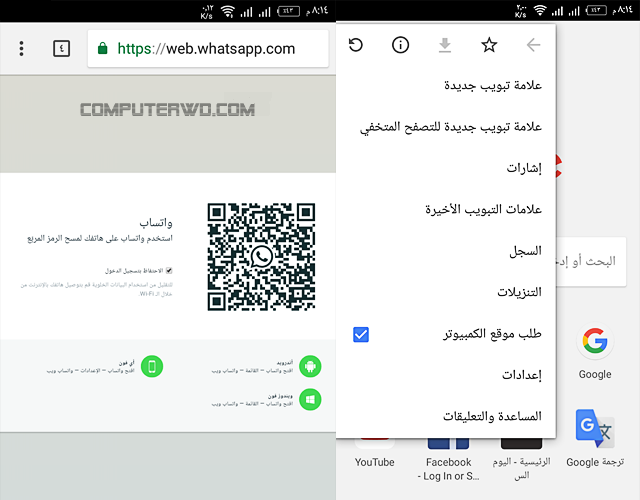Open the 'التنزيلات' downloads entry
This screenshot has width=640, height=500.
click(x=446, y=292)
